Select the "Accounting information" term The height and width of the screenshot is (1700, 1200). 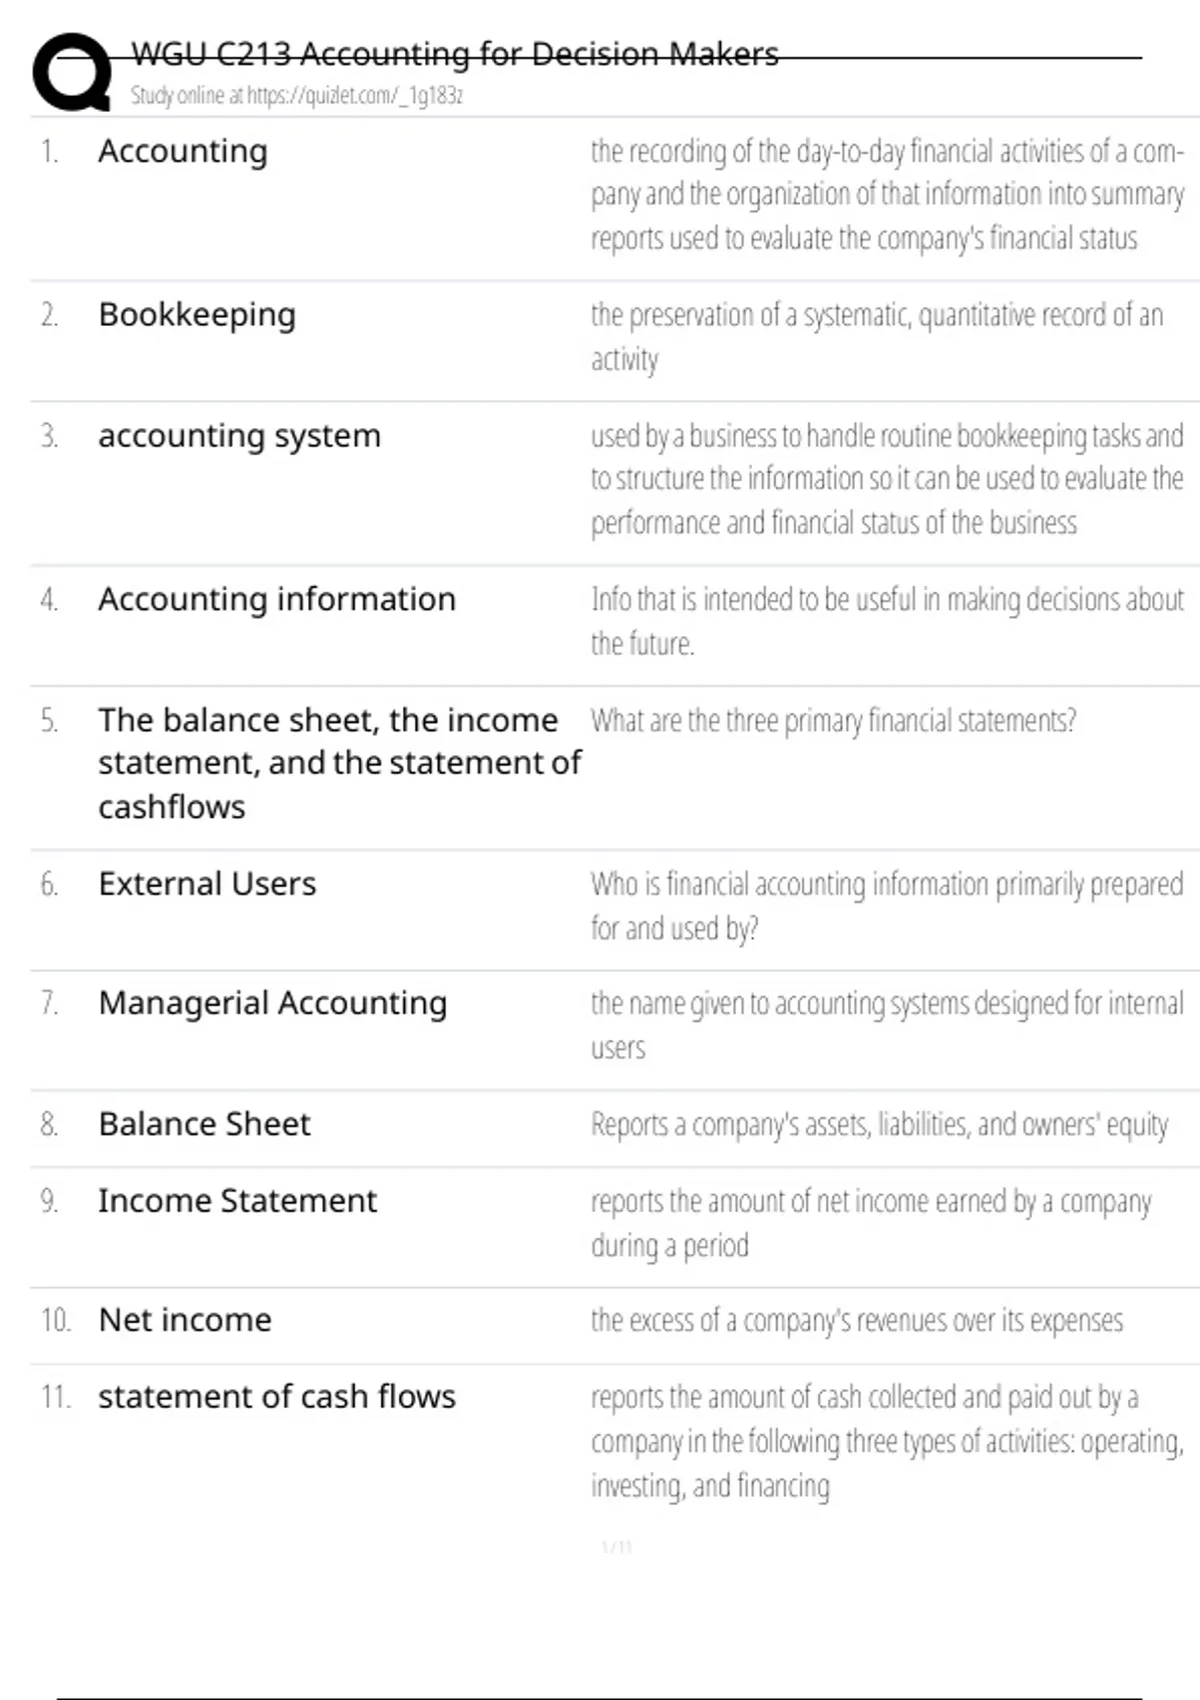tap(277, 599)
